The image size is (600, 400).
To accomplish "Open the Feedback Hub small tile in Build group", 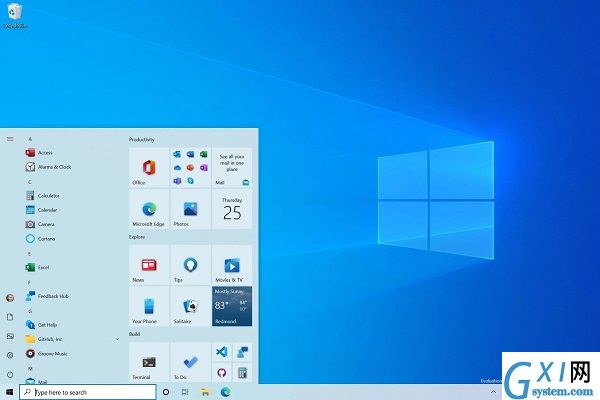I will coord(242,352).
